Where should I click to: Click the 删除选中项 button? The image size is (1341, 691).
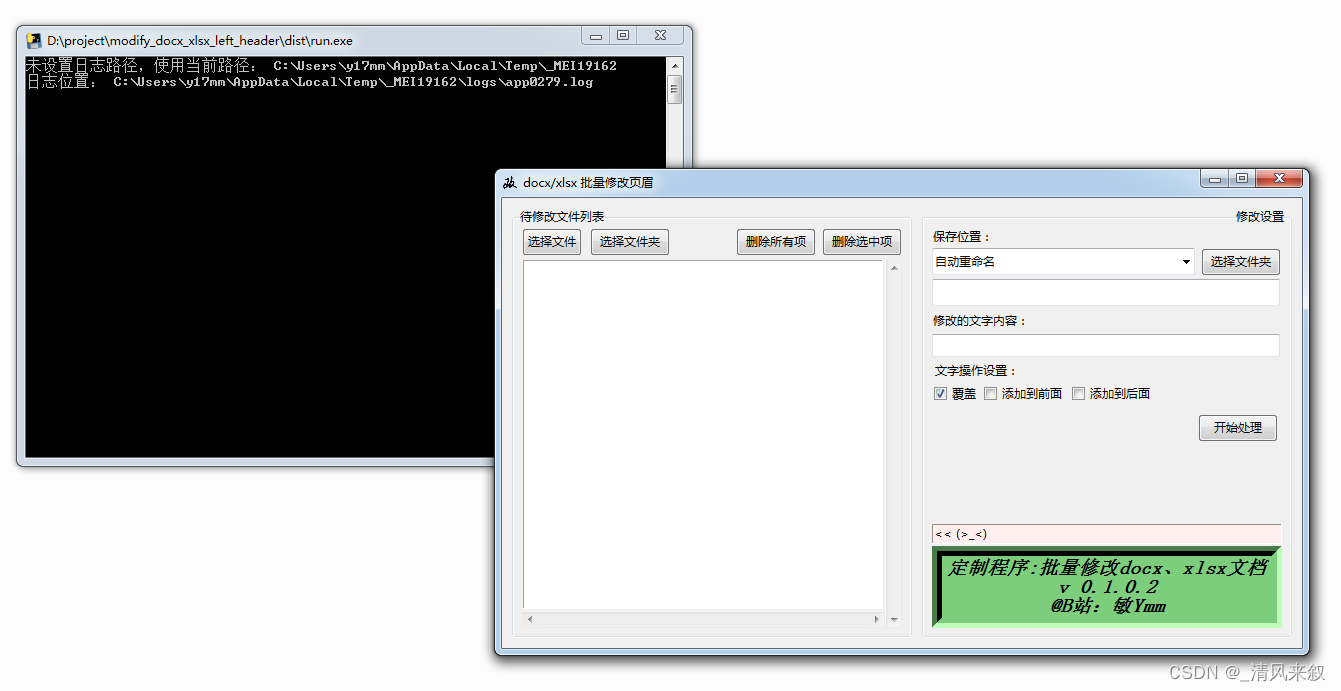(x=862, y=242)
